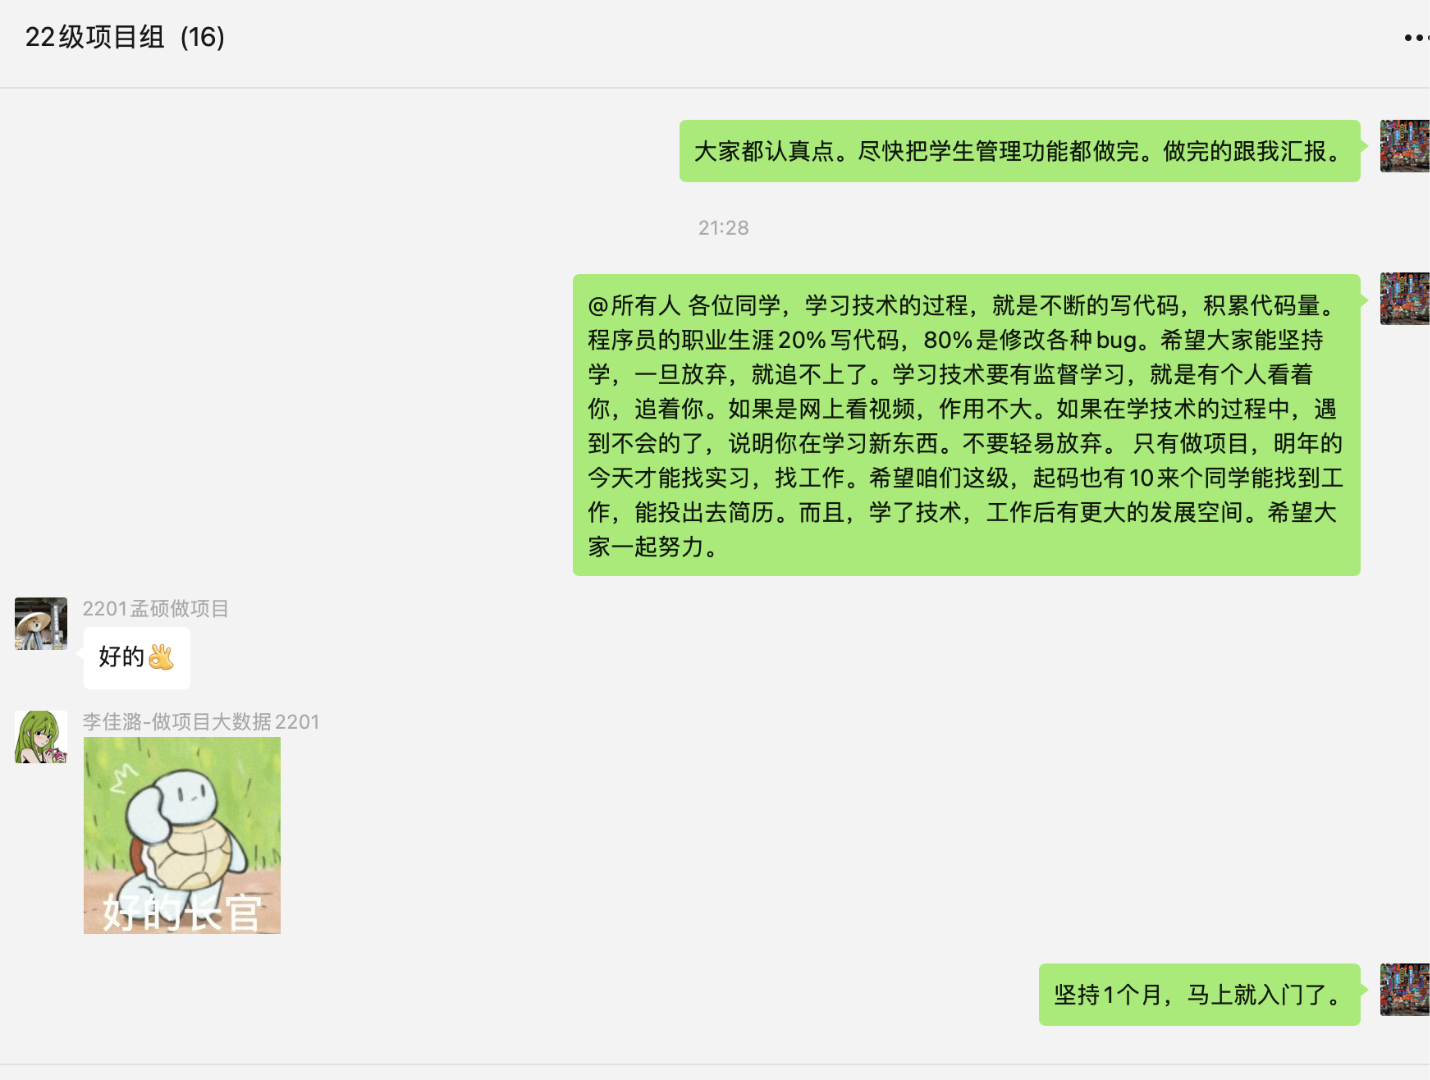
Task: Select the 坚持1个月，马上就入门了 message bubble
Action: tap(1200, 995)
